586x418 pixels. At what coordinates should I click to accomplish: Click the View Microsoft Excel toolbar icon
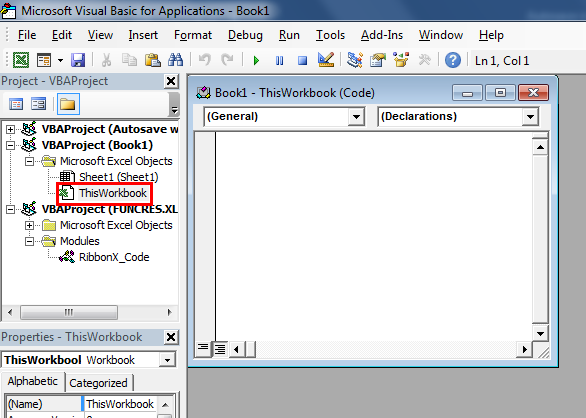click(x=21, y=60)
